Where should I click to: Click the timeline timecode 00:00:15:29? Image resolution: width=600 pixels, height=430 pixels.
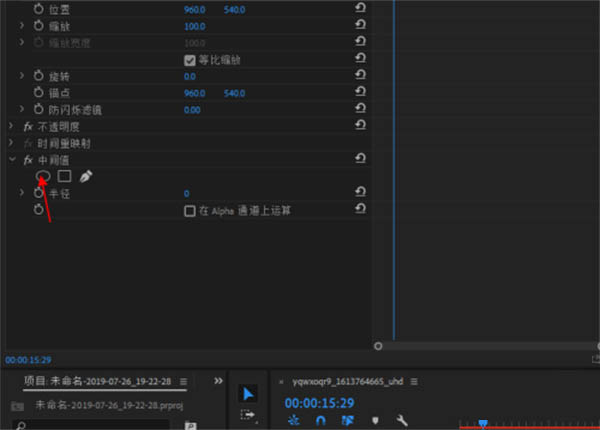click(x=316, y=402)
